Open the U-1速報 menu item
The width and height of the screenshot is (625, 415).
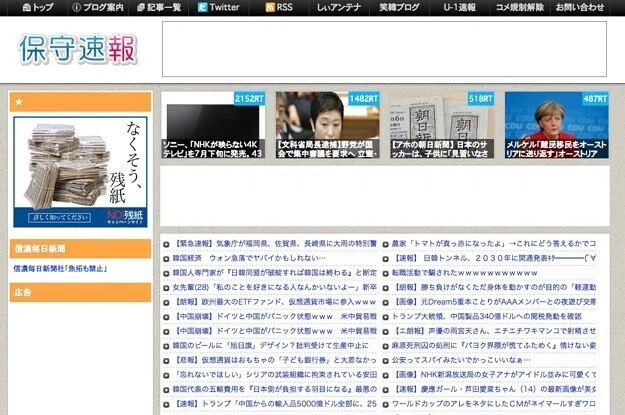(x=460, y=7)
